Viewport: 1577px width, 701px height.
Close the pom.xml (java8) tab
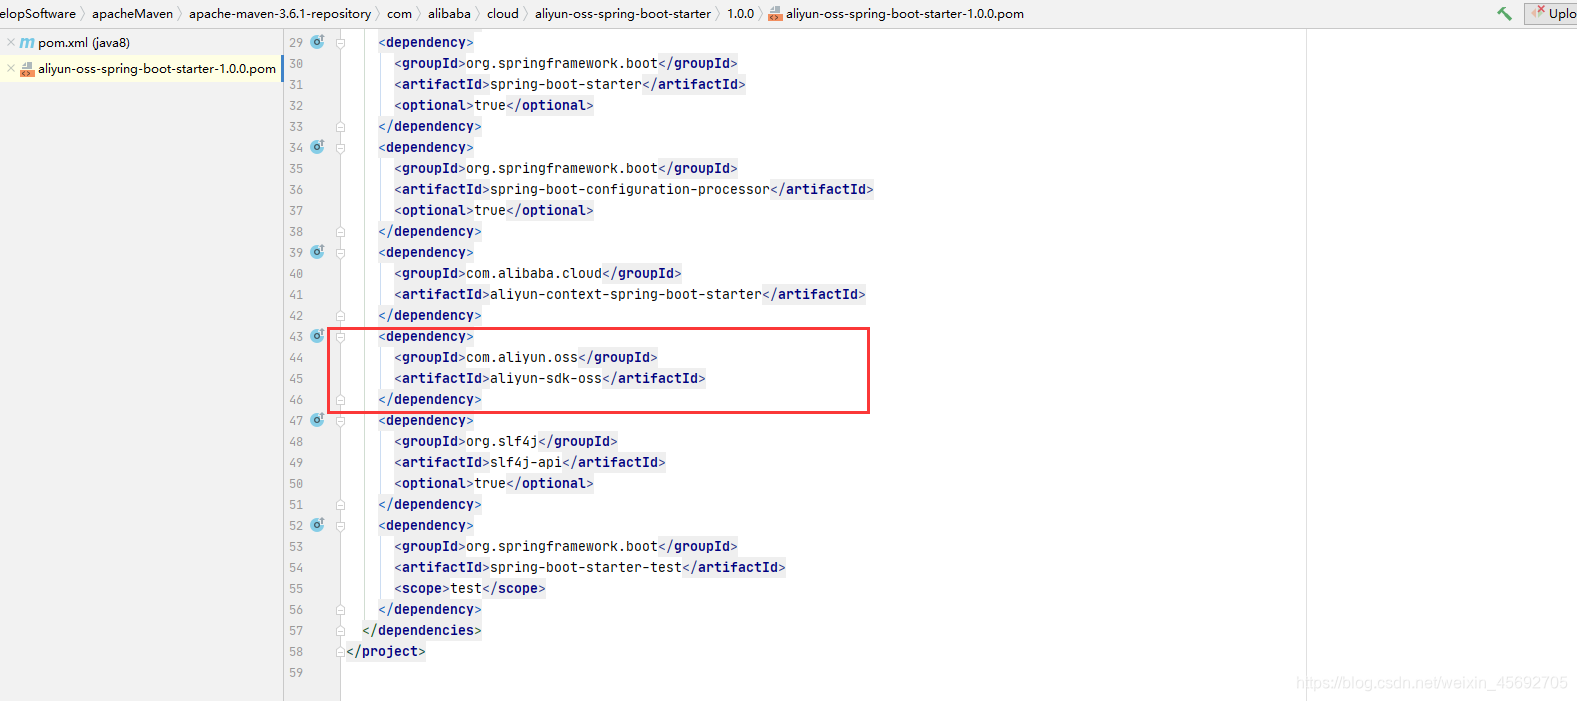[x=11, y=42]
